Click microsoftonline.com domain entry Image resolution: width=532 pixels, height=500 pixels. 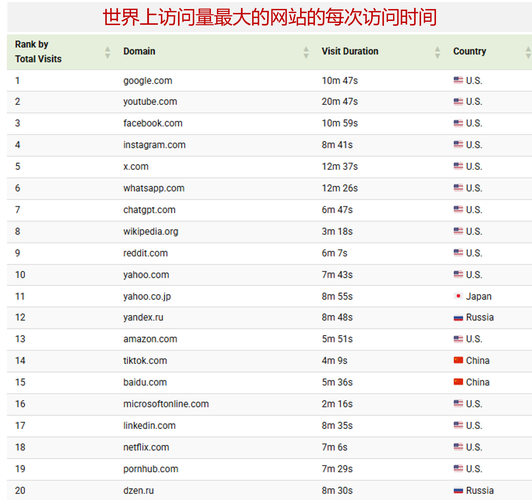point(166,404)
